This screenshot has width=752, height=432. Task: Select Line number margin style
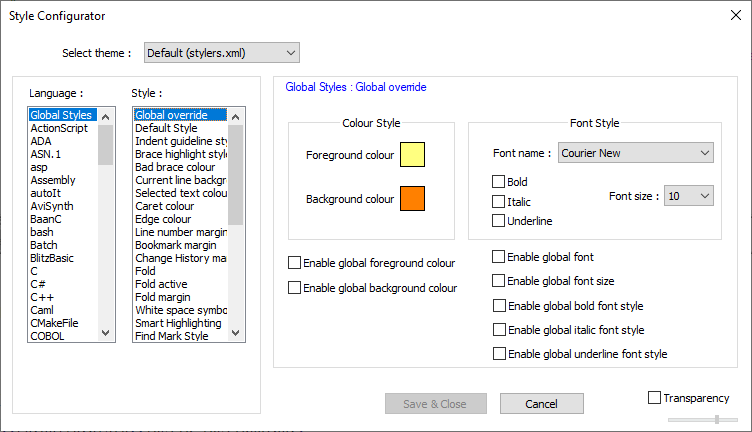coord(180,232)
